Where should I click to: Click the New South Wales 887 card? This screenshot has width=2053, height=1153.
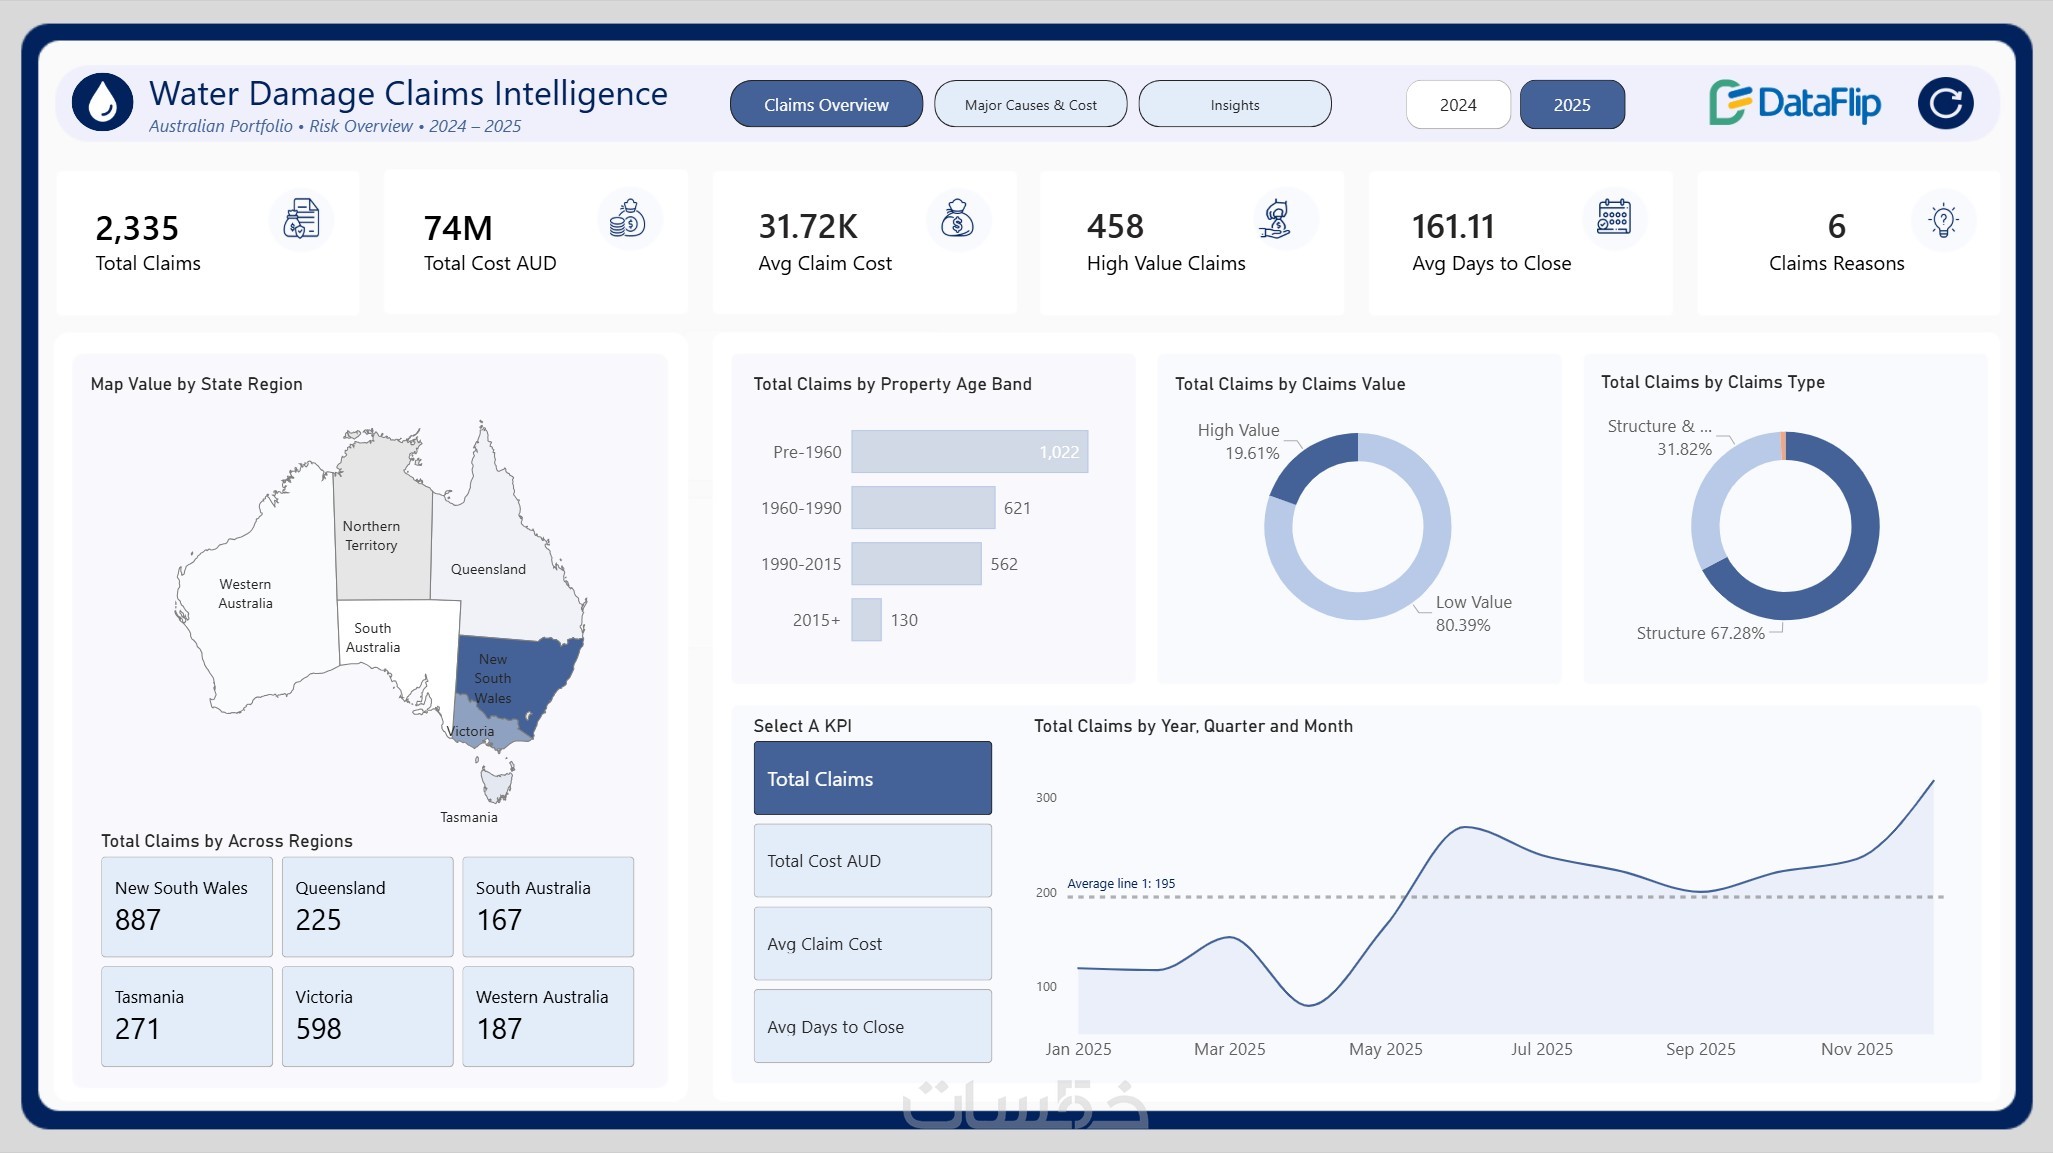187,907
